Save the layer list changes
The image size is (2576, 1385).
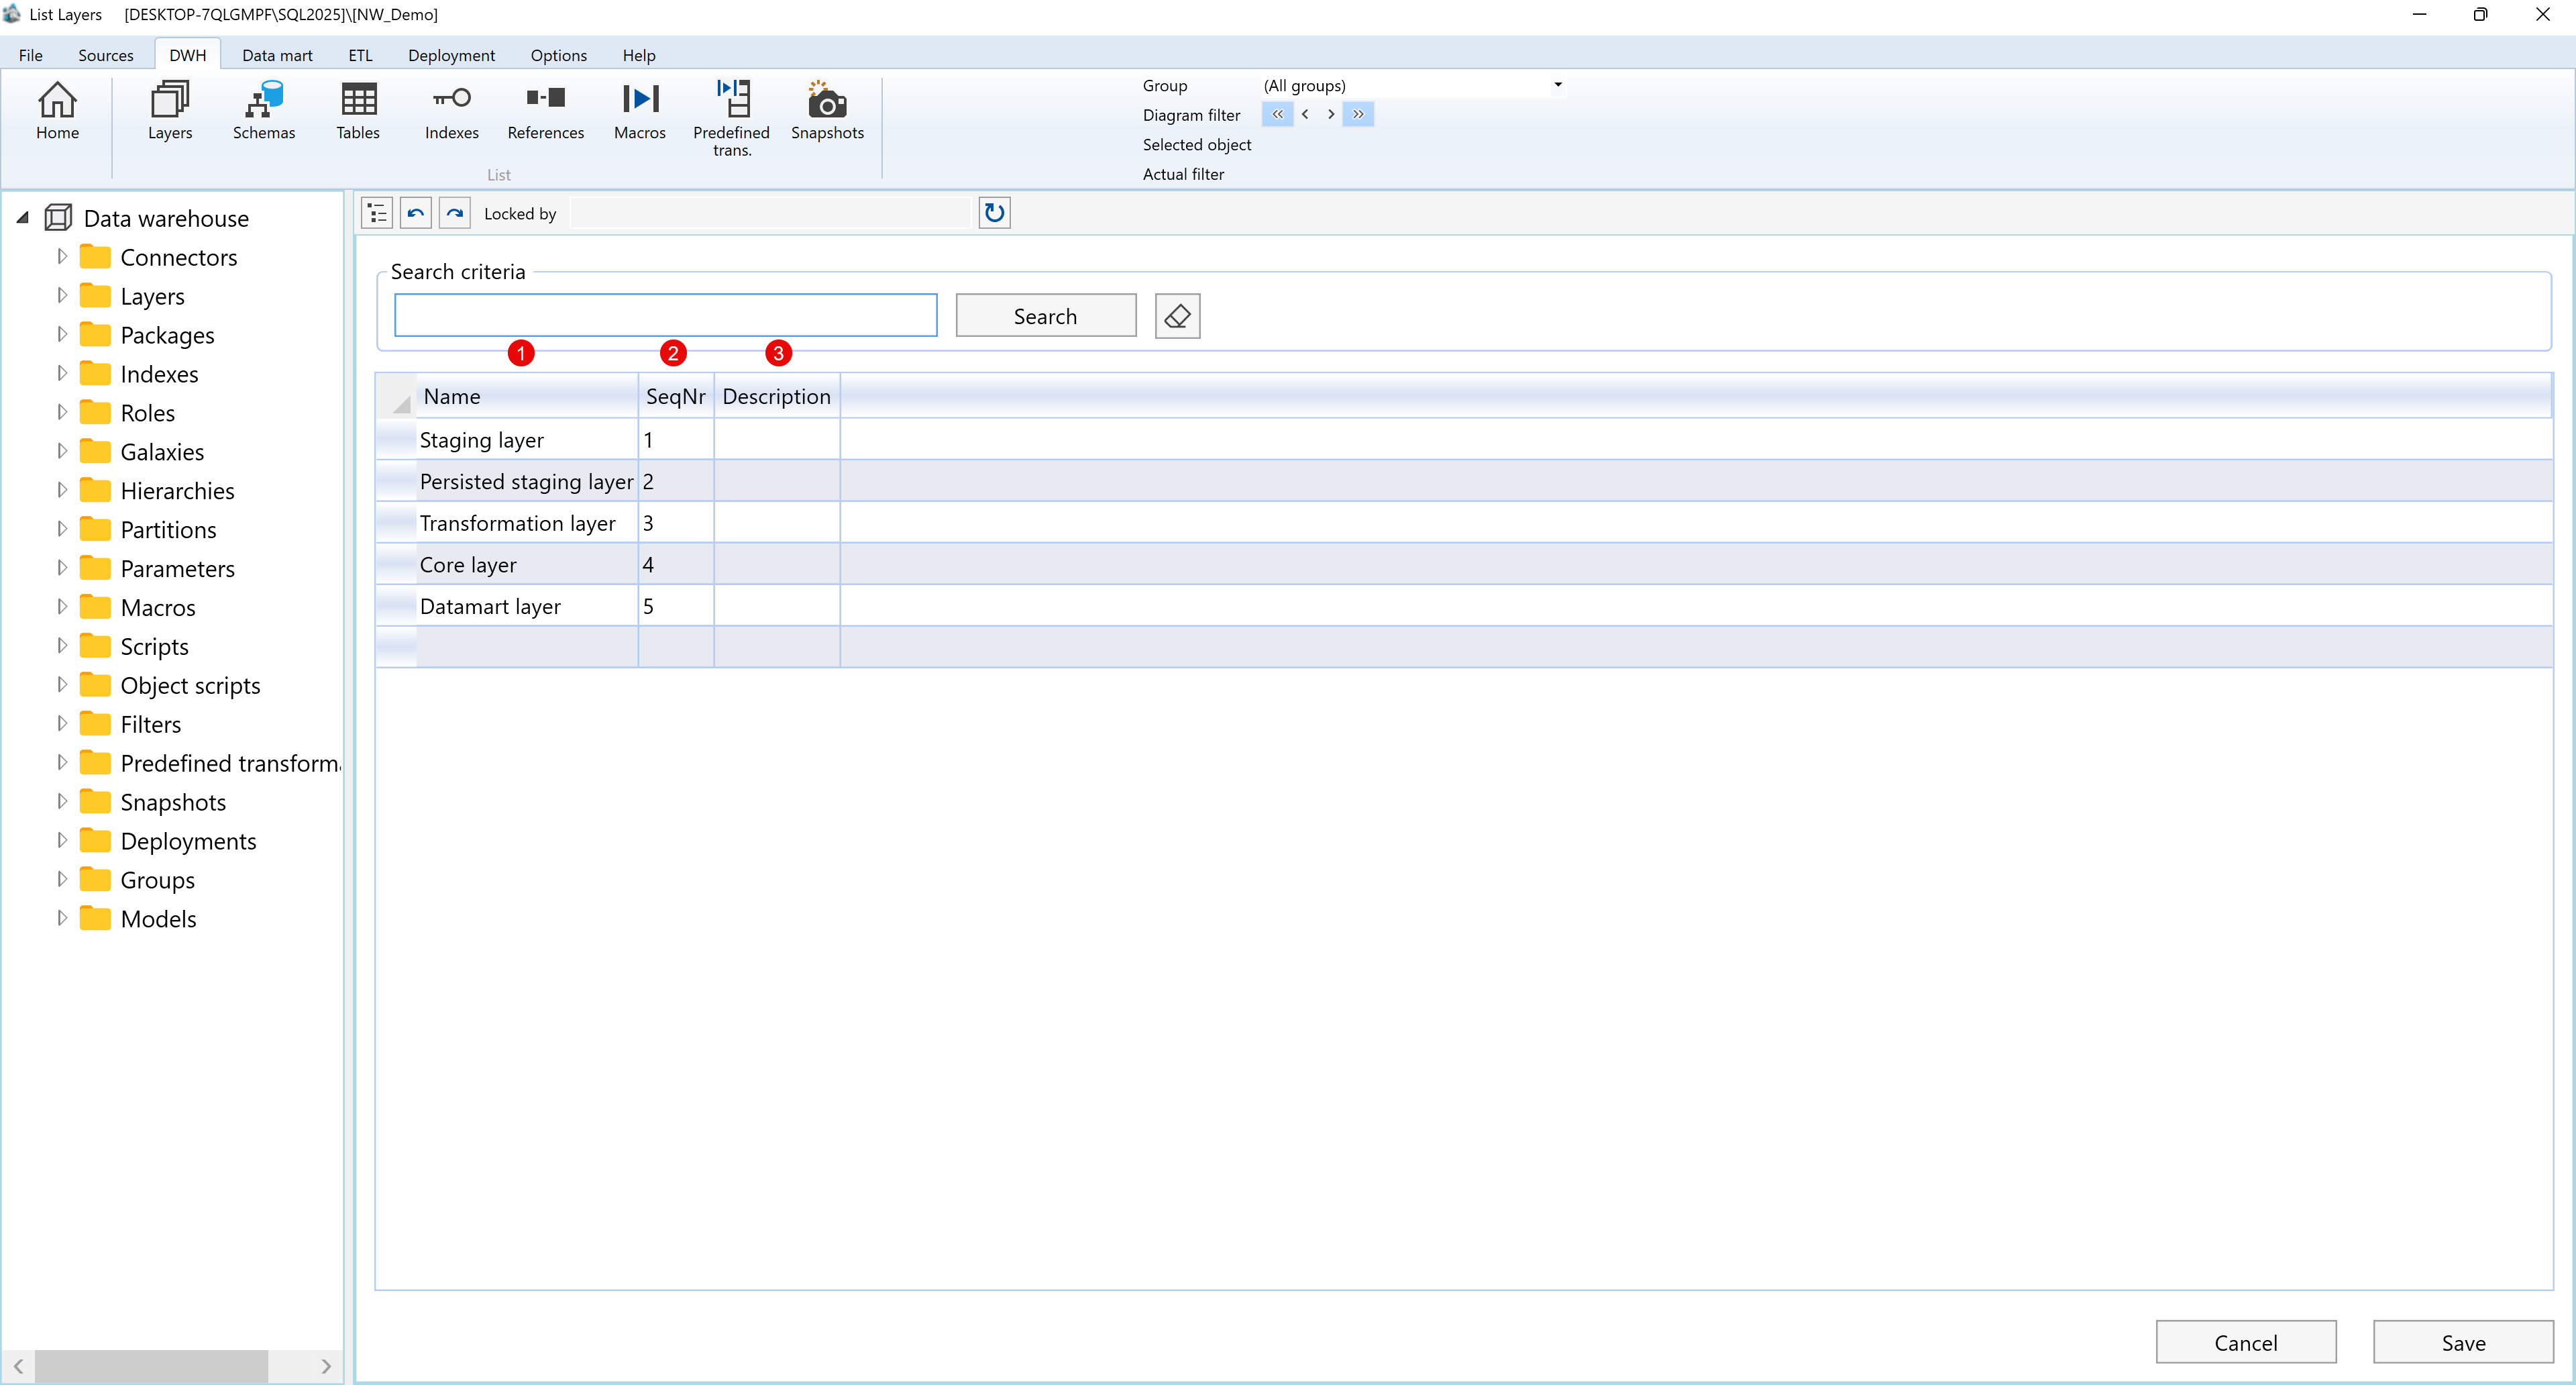click(x=2464, y=1343)
